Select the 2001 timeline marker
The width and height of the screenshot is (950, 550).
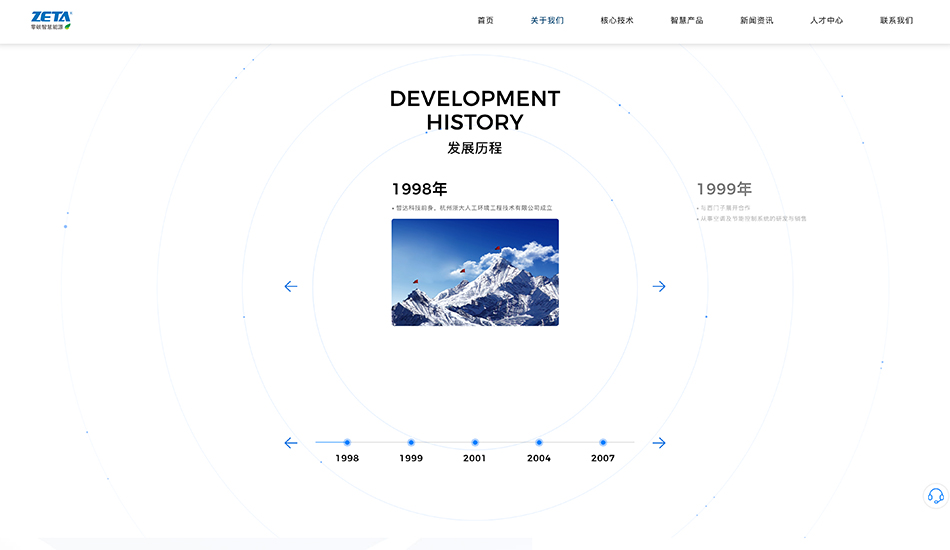click(x=475, y=442)
